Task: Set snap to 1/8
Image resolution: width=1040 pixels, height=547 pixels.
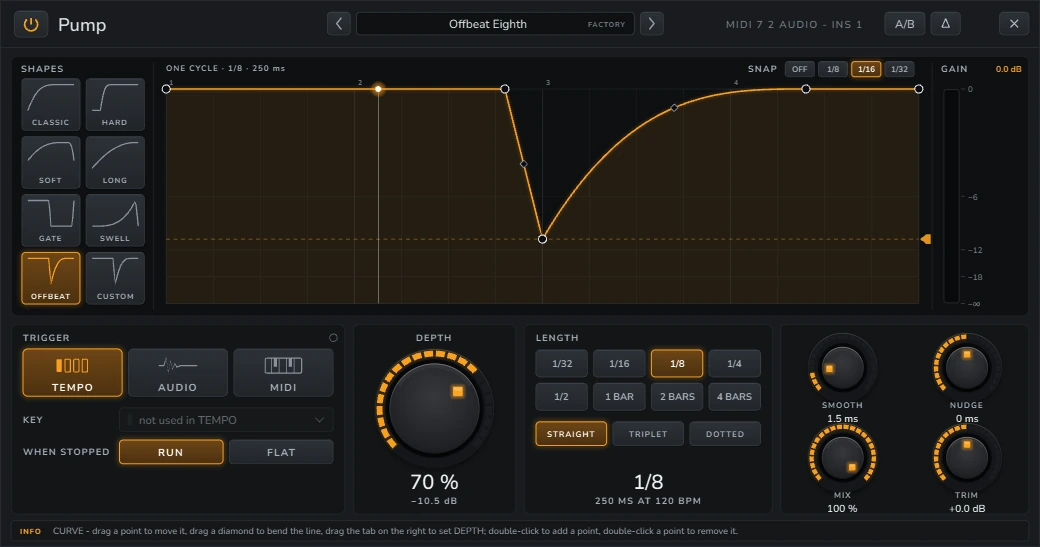Action: [x=833, y=69]
